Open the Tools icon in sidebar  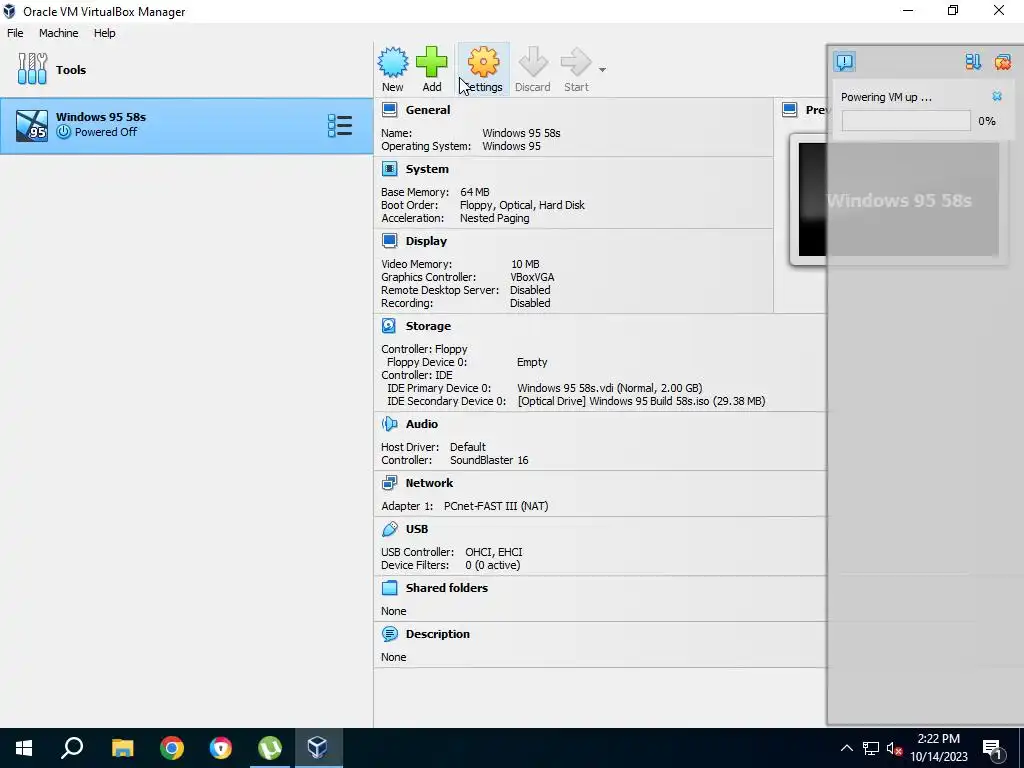(33, 69)
